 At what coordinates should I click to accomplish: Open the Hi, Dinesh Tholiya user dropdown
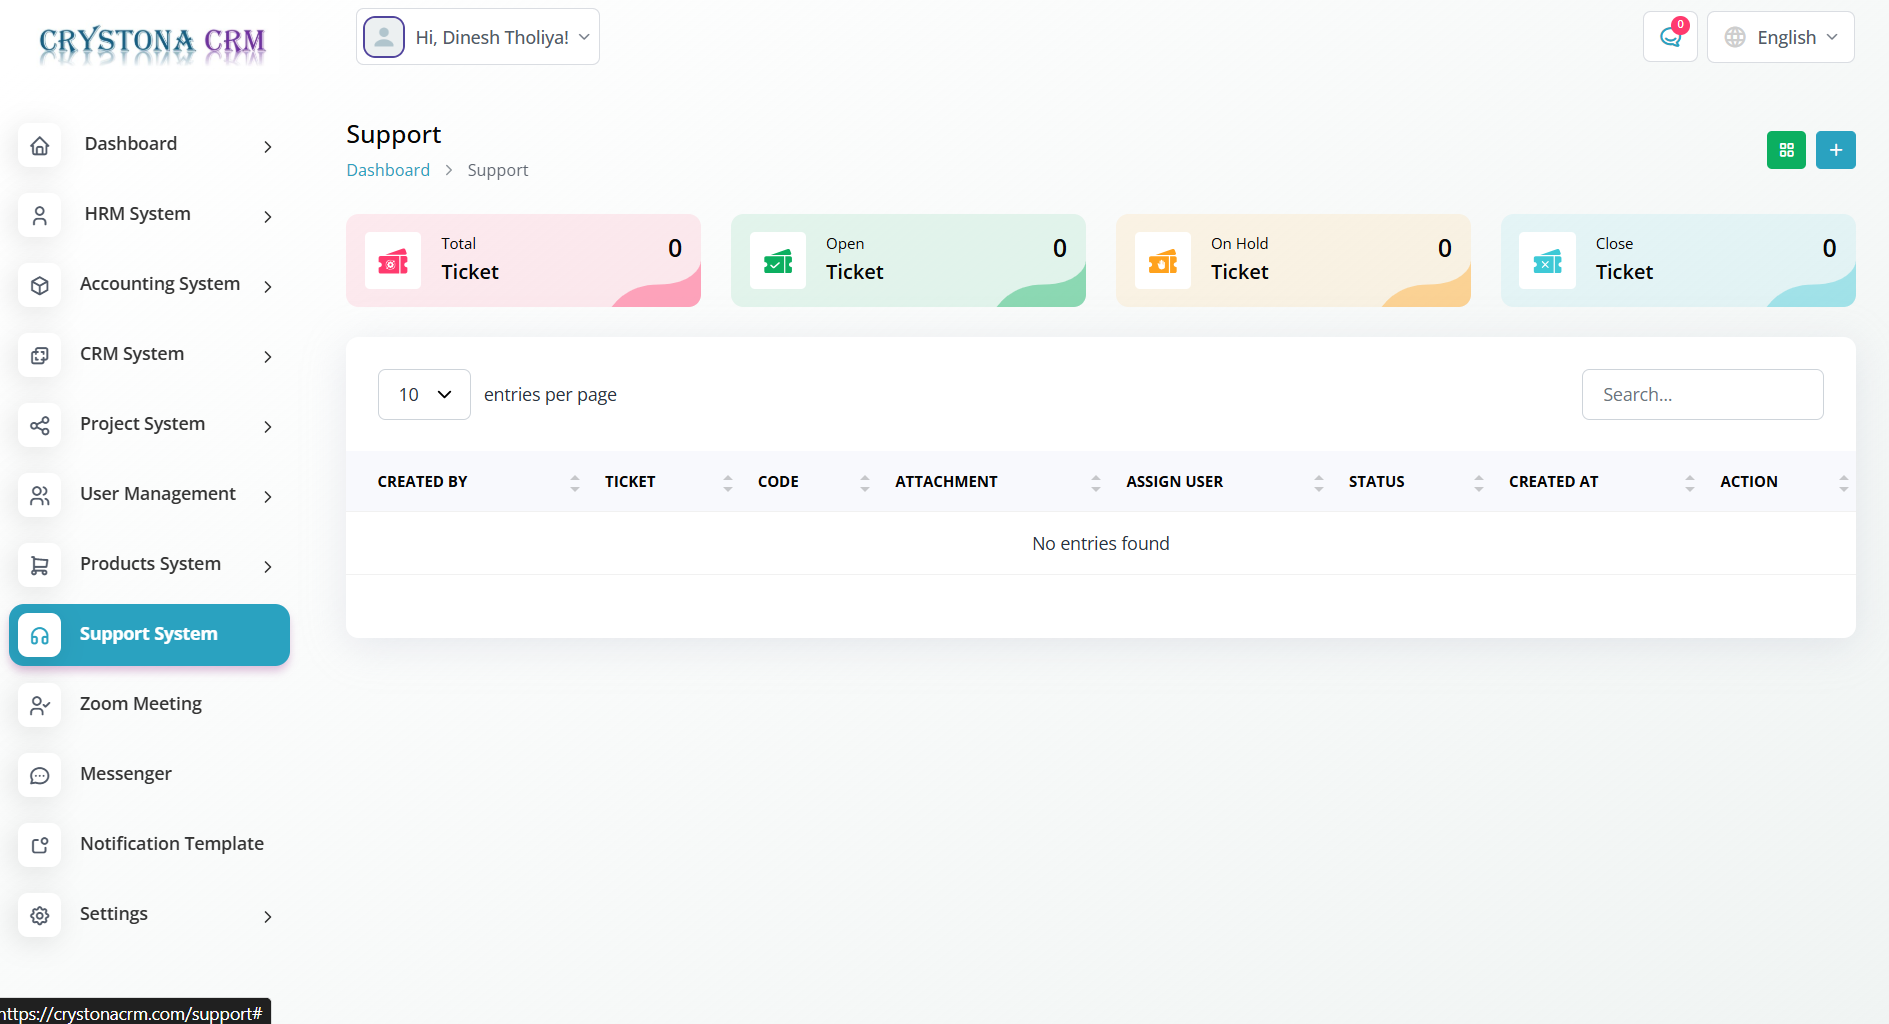point(478,37)
